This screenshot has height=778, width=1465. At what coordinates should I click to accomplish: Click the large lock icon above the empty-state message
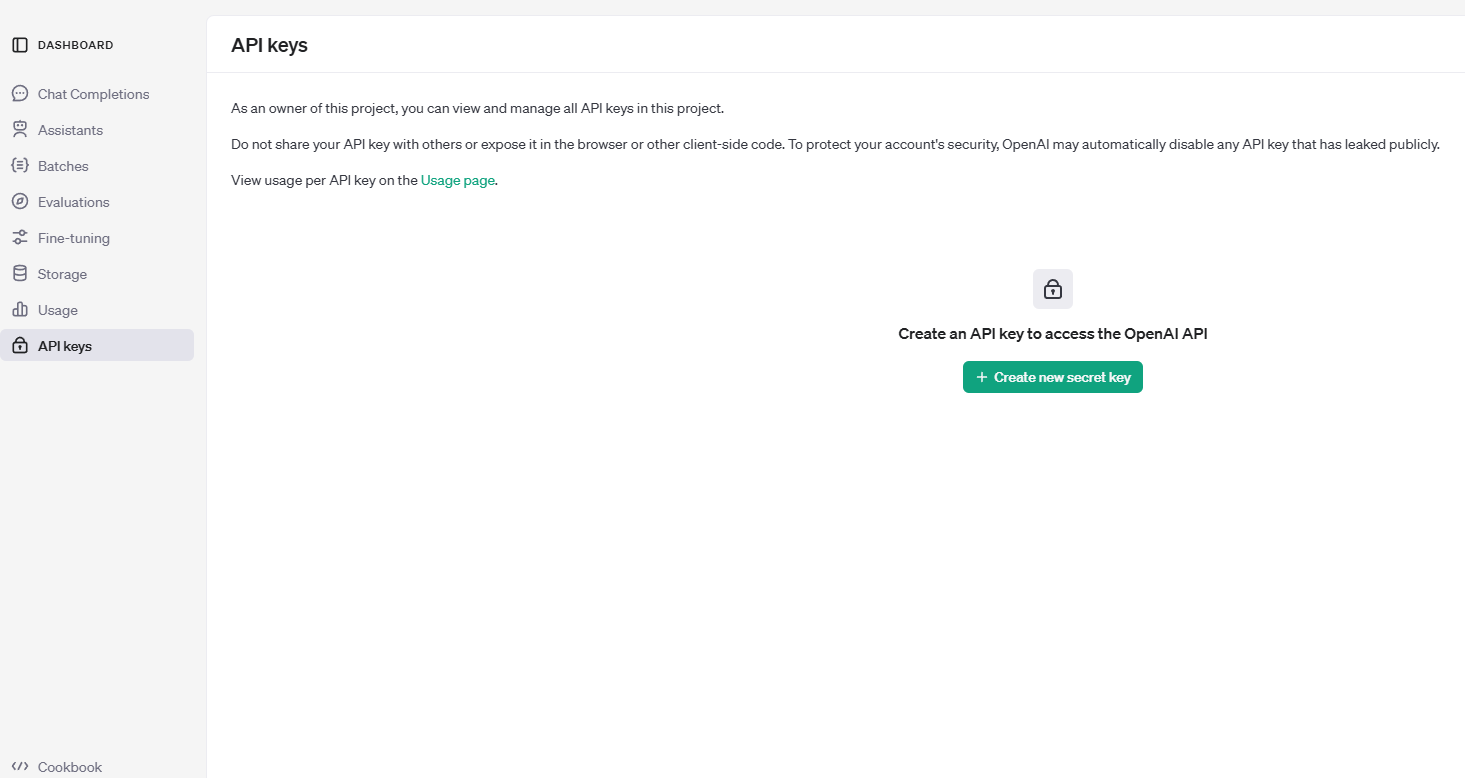click(x=1052, y=289)
